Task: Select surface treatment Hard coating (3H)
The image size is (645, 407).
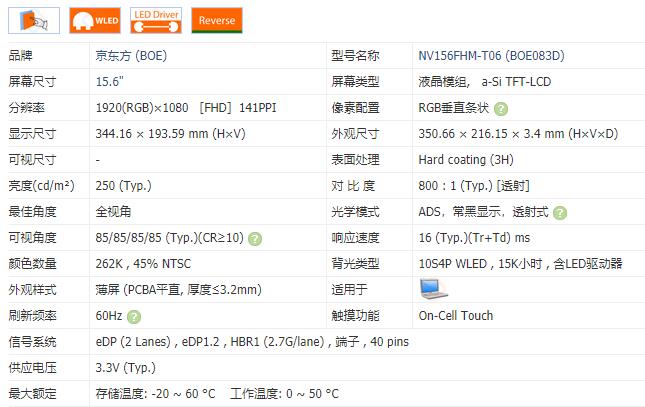Action: (466, 160)
